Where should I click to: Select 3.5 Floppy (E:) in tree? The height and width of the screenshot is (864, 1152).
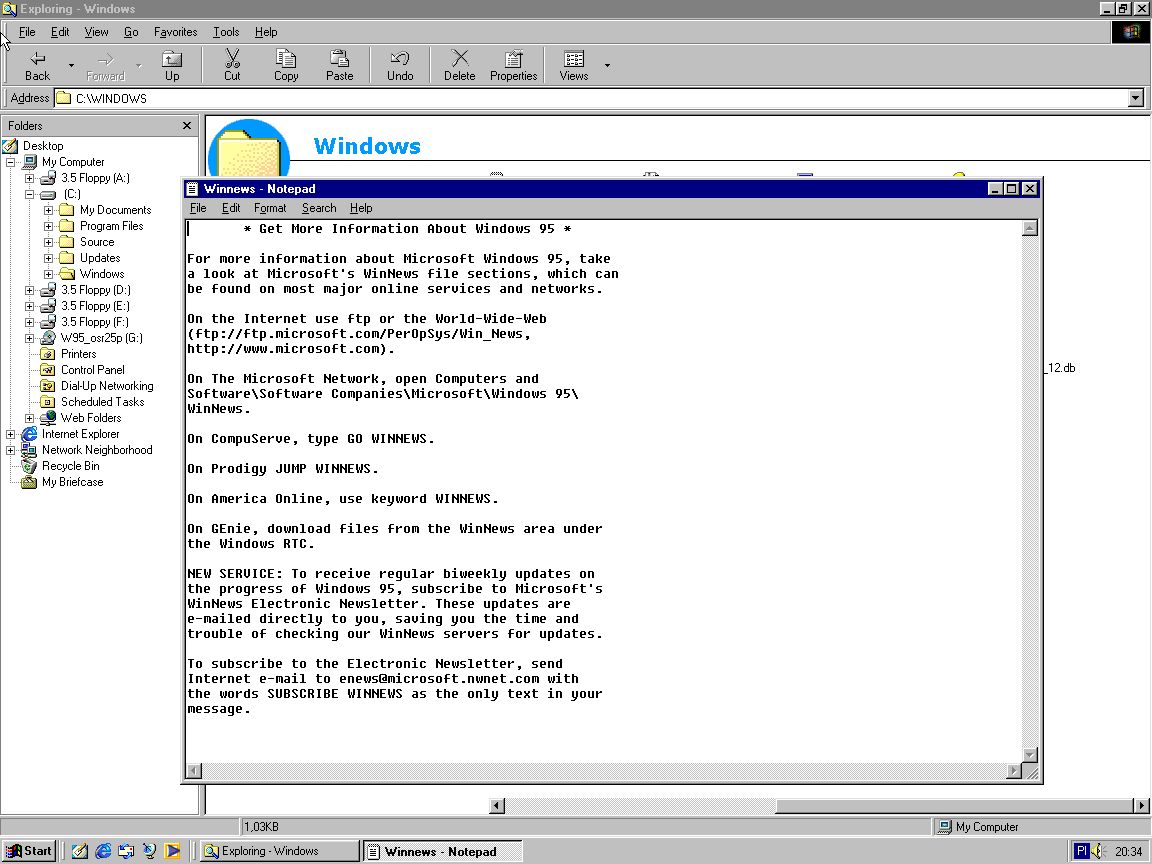coord(95,306)
